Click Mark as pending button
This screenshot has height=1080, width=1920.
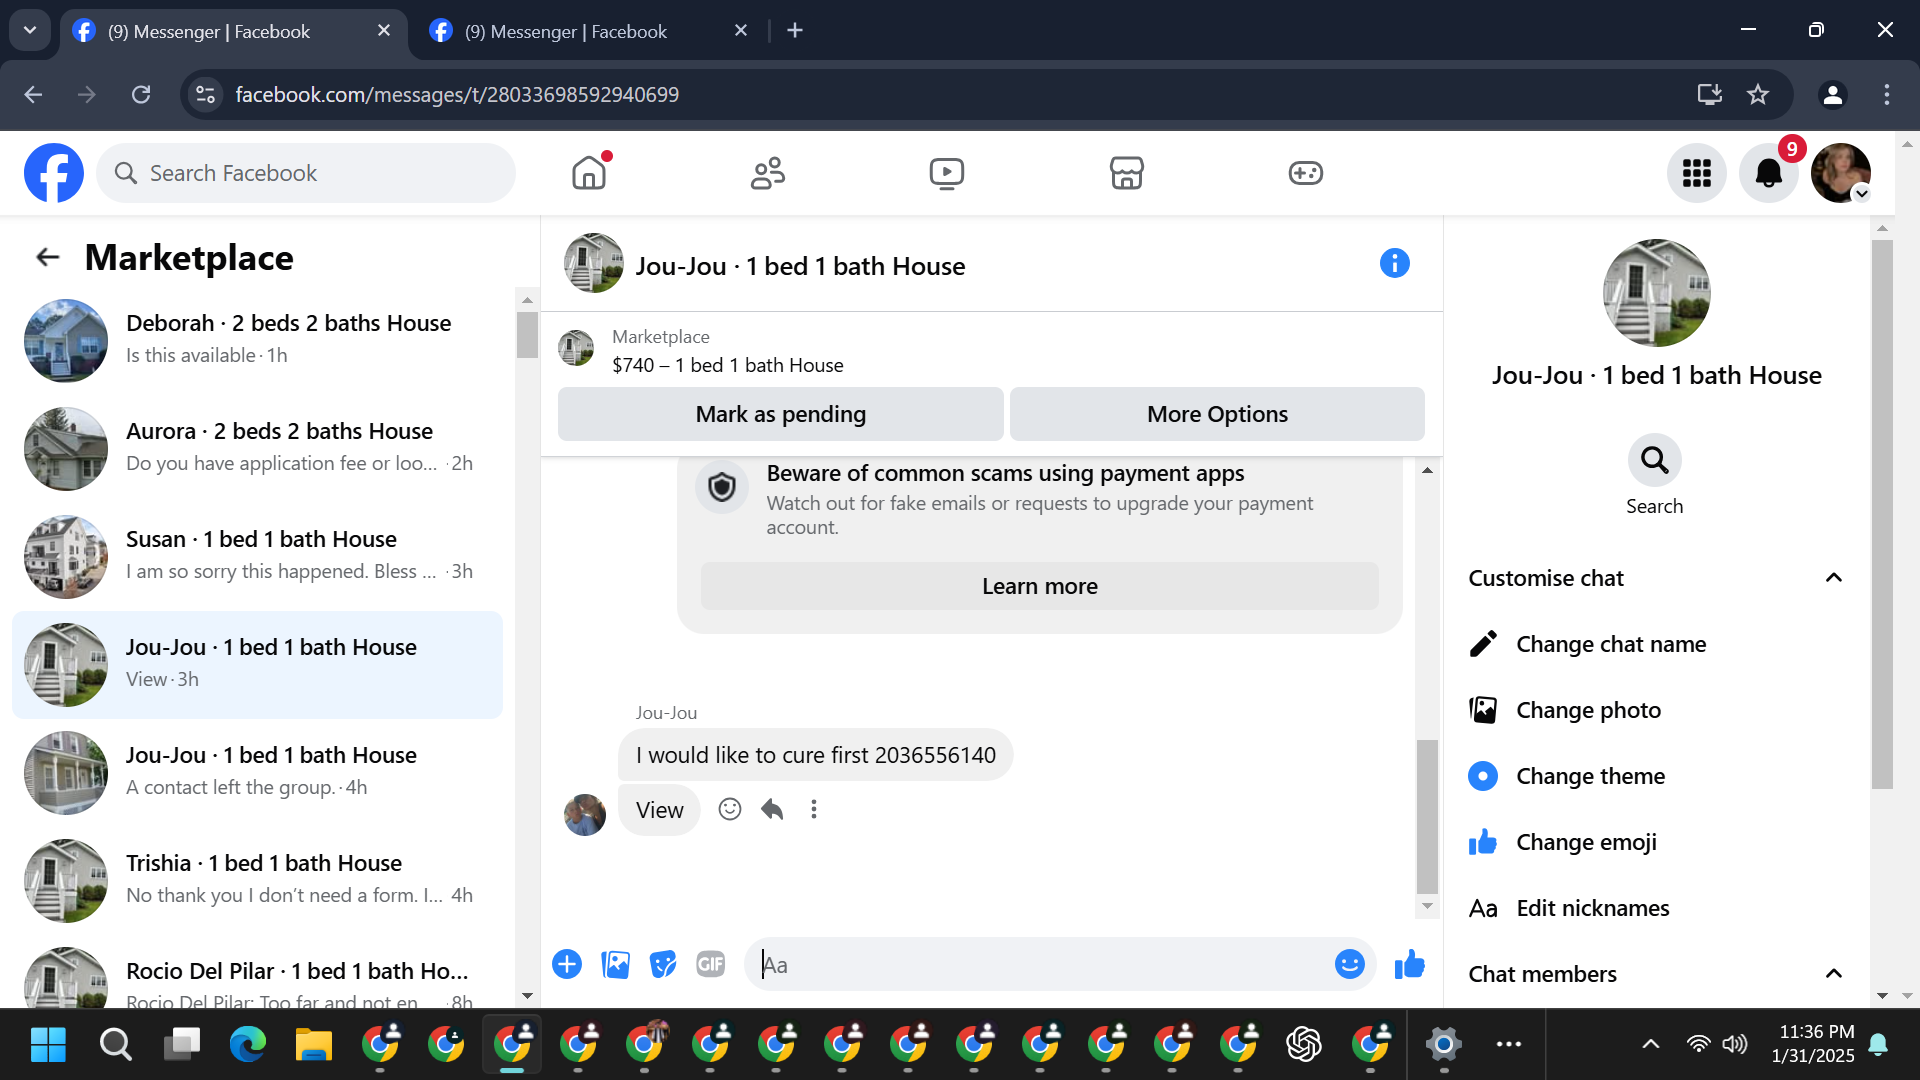coord(780,414)
